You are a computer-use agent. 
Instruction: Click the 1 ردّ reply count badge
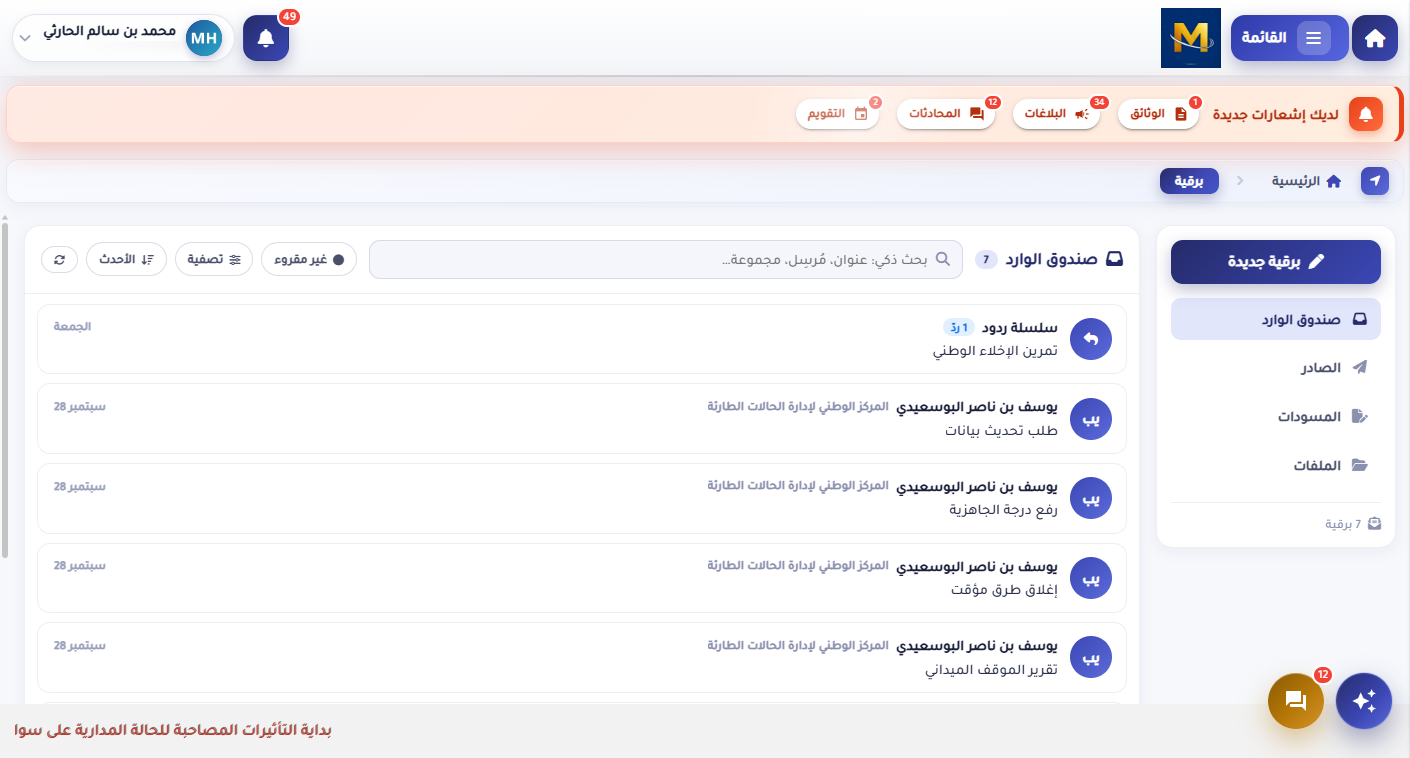click(x=958, y=327)
